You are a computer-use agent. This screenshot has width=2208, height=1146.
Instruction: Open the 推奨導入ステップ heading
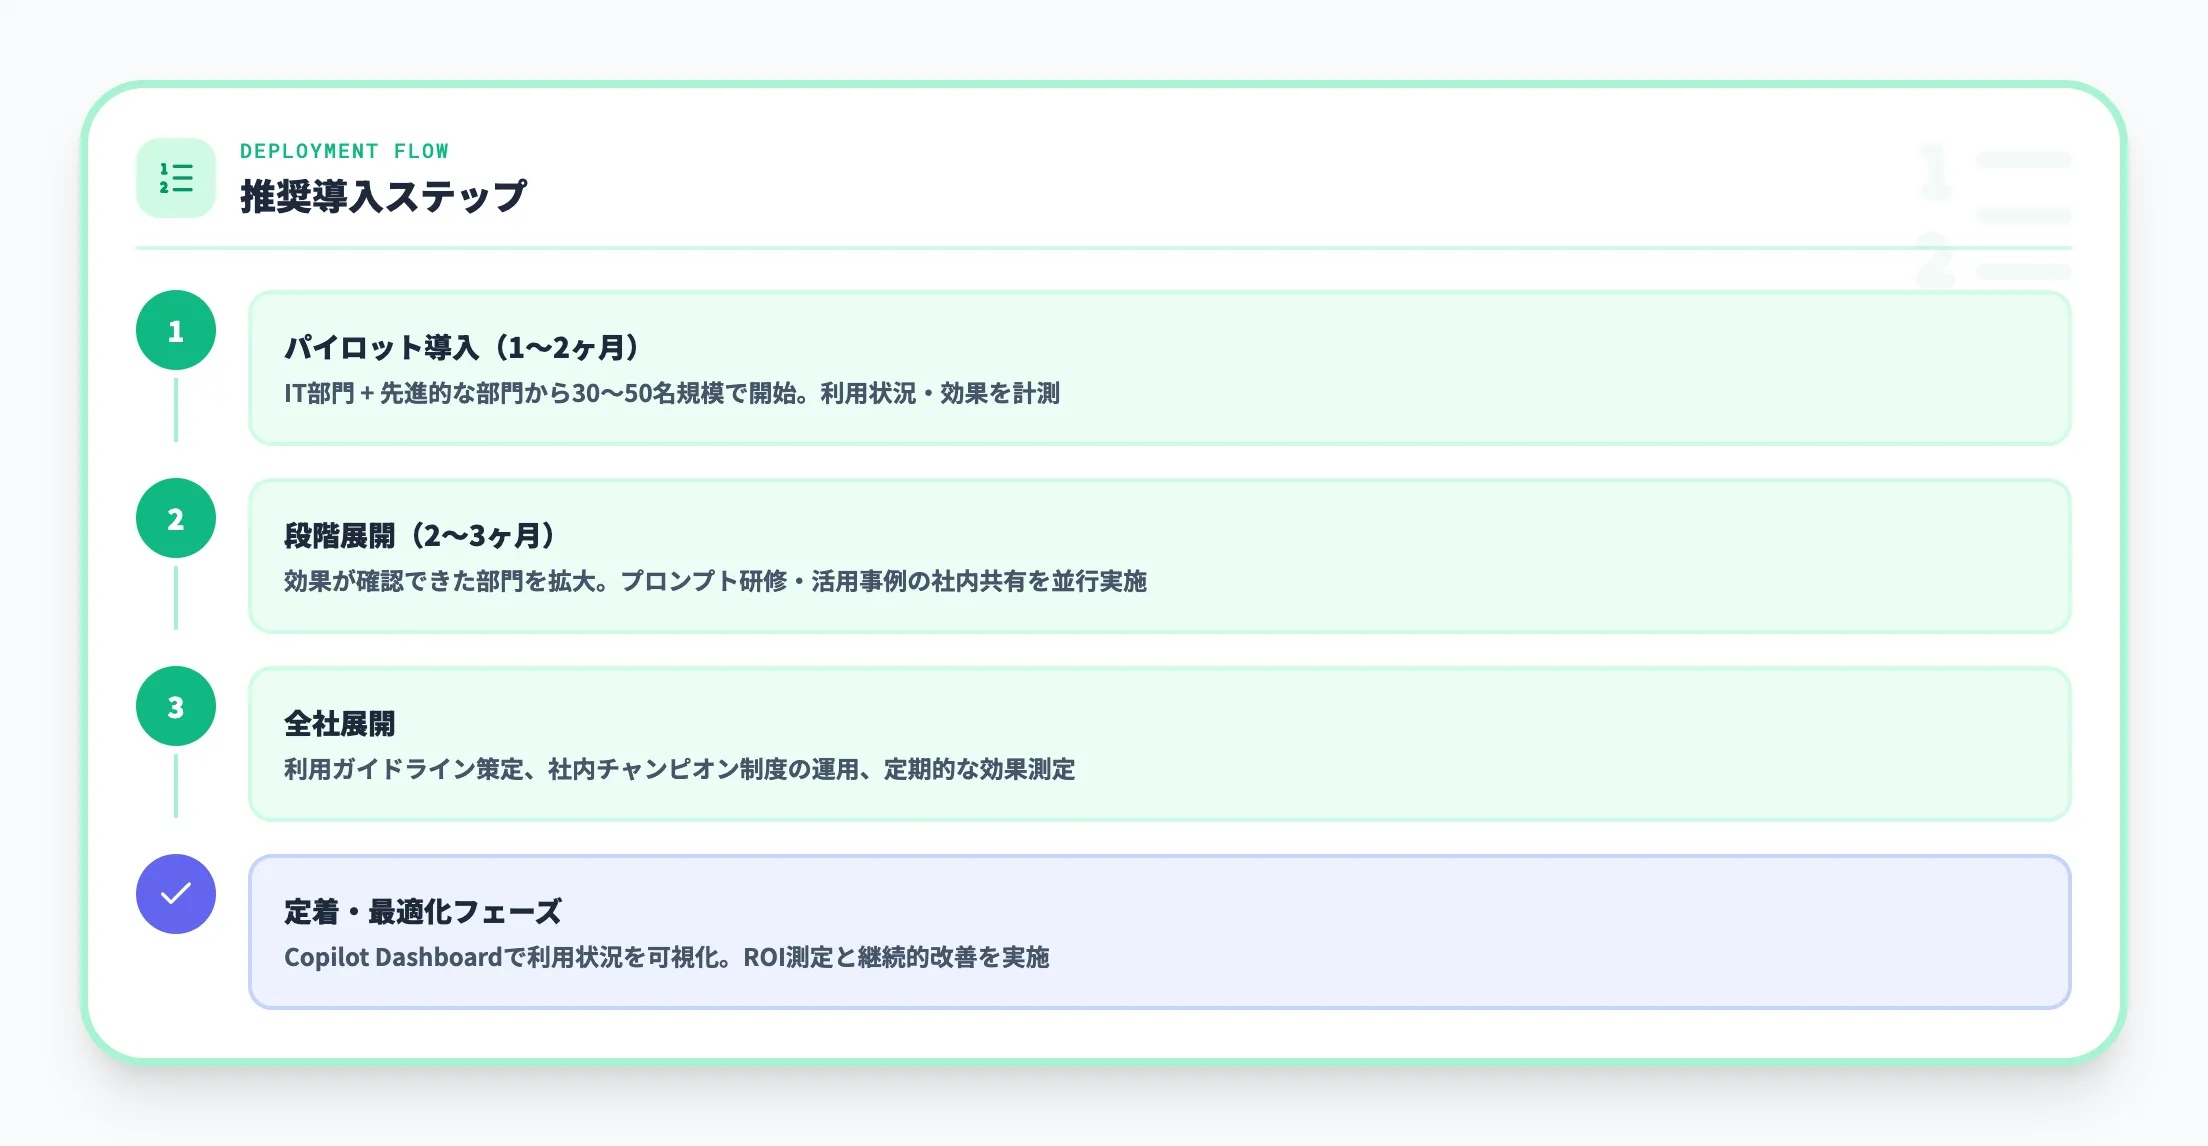(x=383, y=195)
